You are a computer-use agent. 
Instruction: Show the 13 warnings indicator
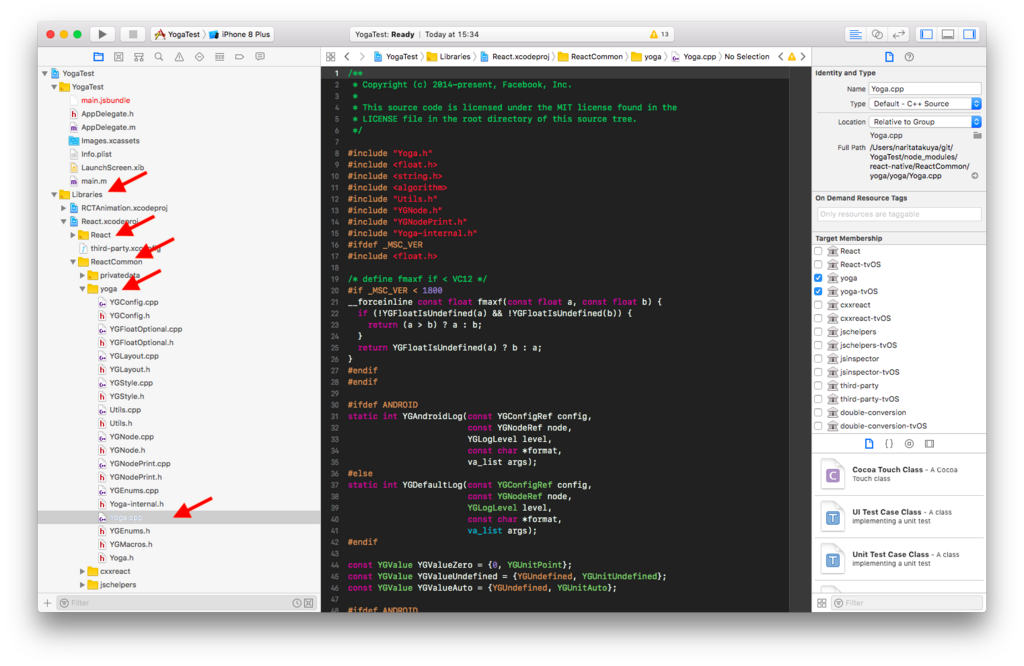pyautogui.click(x=659, y=34)
